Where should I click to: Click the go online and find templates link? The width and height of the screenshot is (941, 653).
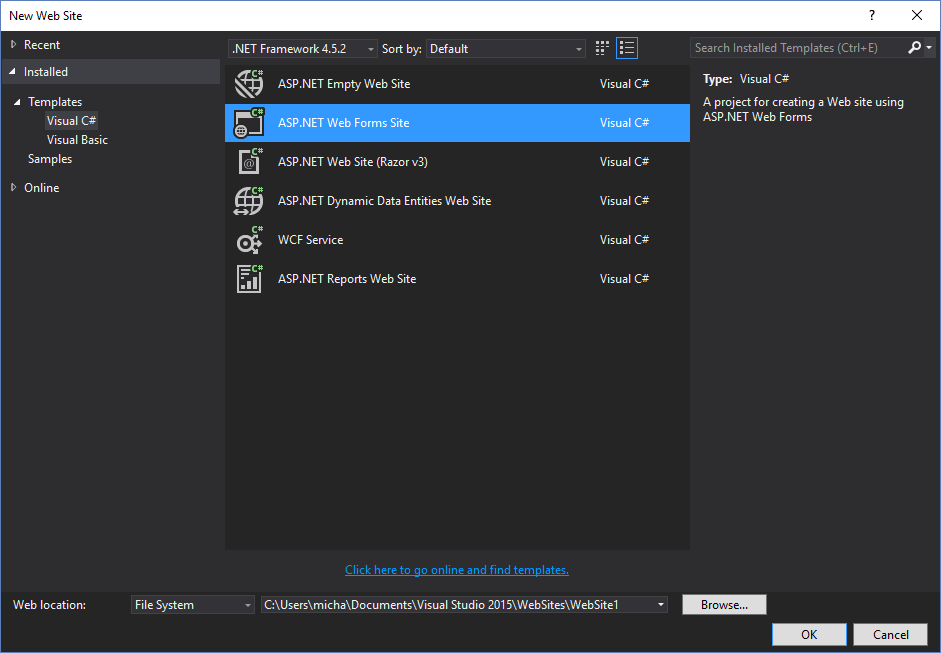[x=457, y=570]
